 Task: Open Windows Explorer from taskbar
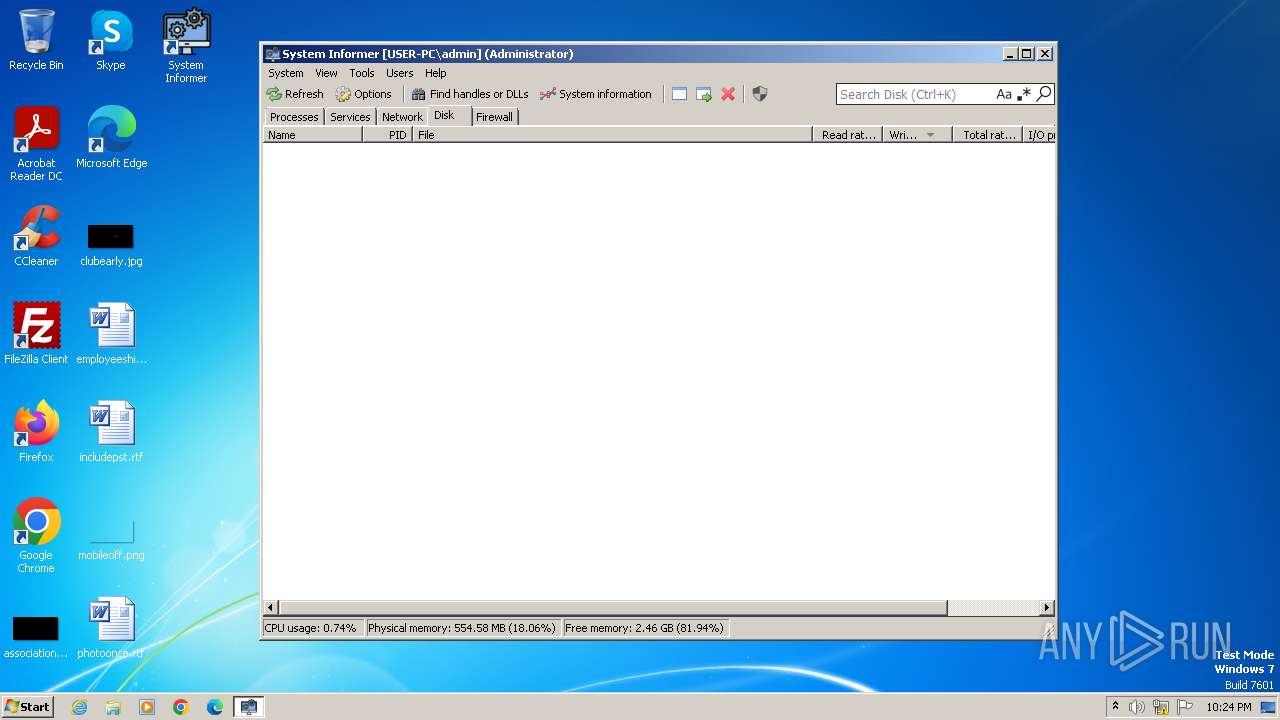[x=113, y=707]
